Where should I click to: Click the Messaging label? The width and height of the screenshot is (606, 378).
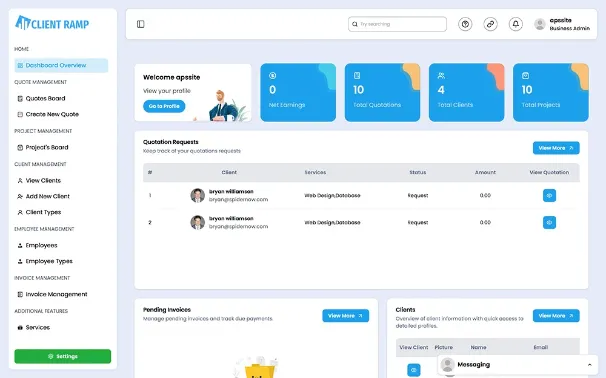pos(473,364)
